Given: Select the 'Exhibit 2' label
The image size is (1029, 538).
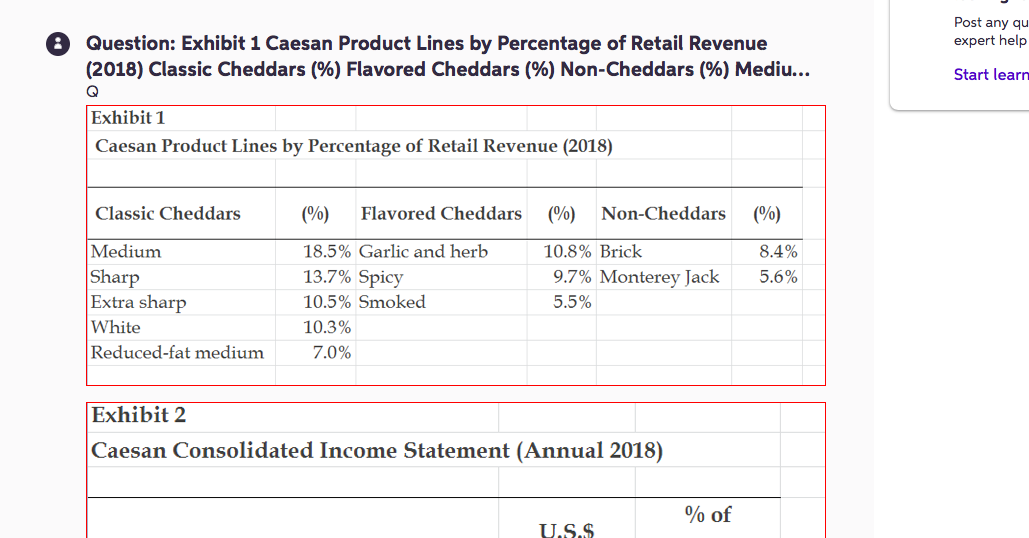Looking at the screenshot, I should (138, 415).
